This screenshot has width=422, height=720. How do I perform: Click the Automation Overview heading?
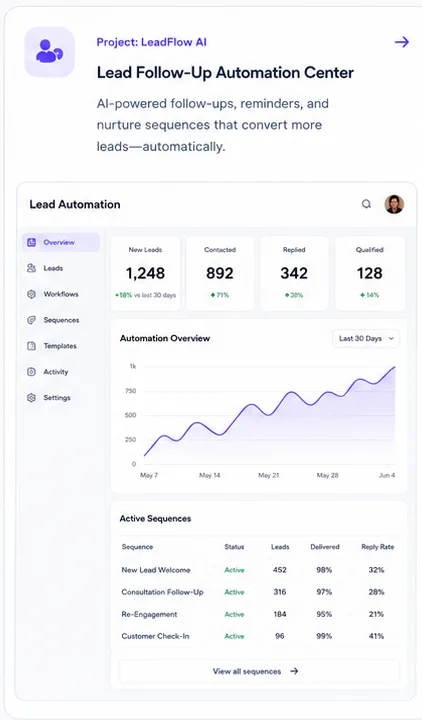click(x=165, y=338)
